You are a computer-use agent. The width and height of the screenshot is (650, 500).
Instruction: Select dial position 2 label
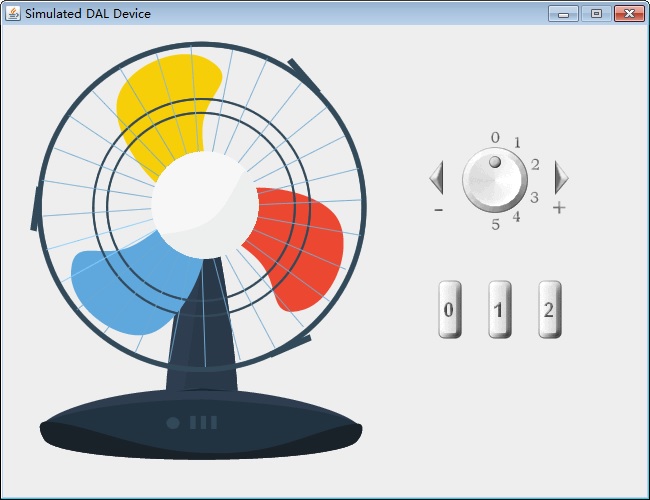pyautogui.click(x=535, y=165)
